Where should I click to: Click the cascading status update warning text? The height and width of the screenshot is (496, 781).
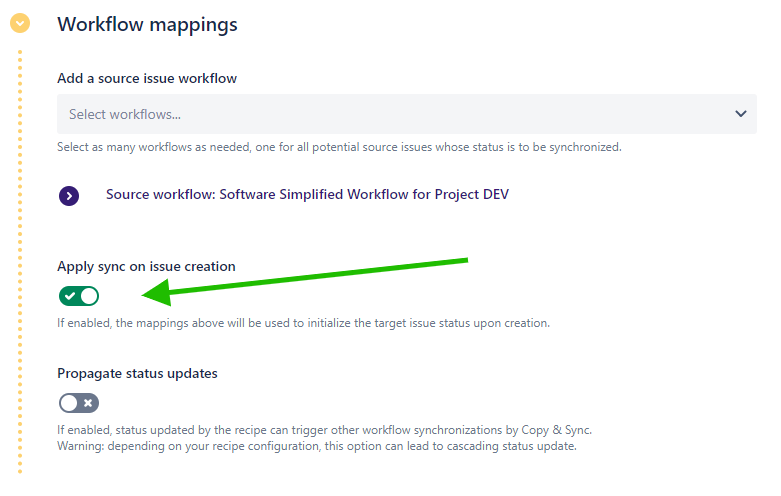point(316,446)
